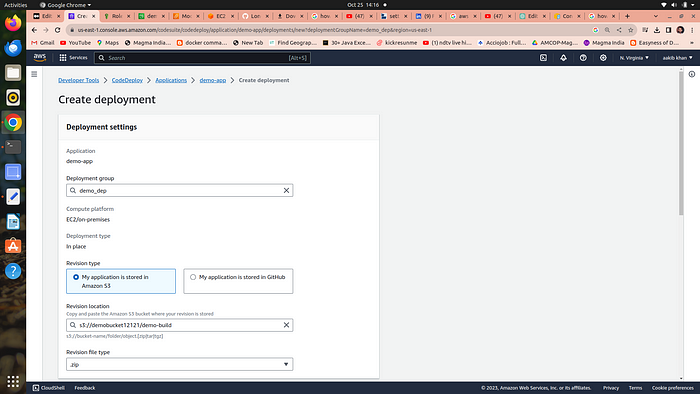Open the Files app in the dock
Viewport: 700px width, 394px height.
[13, 72]
